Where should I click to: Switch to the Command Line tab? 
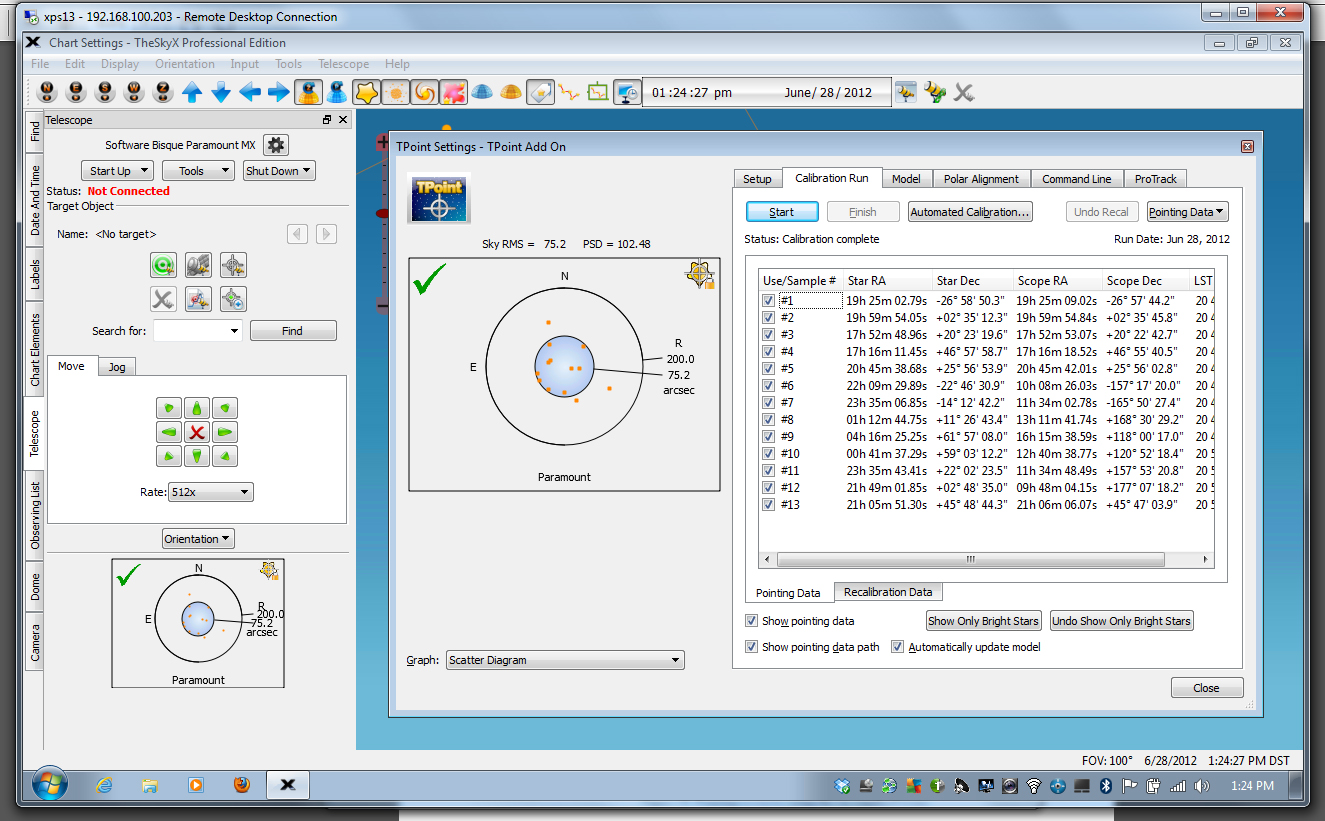[x=1076, y=179]
